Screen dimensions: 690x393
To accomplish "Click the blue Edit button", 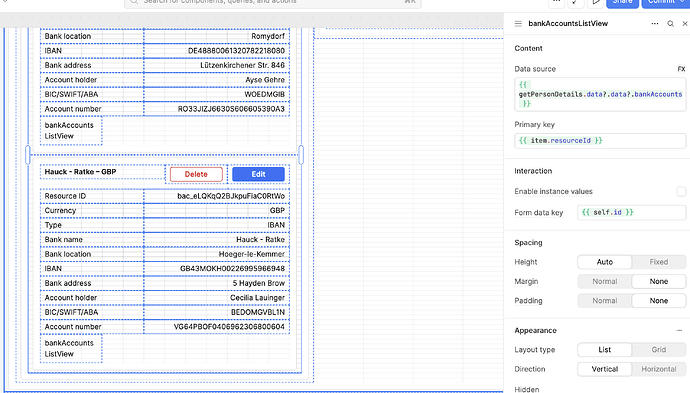I will 258,174.
